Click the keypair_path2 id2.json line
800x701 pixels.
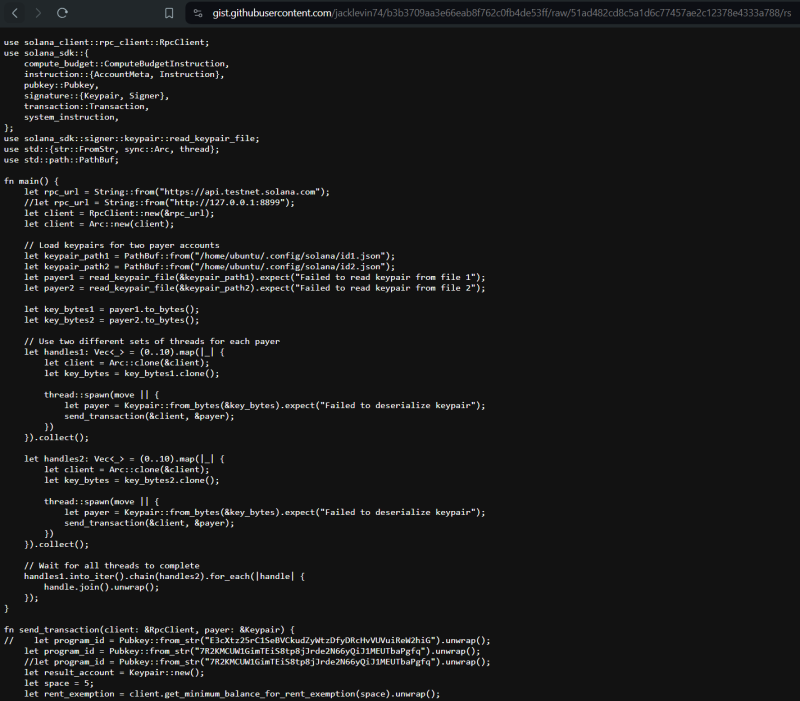tap(209, 267)
